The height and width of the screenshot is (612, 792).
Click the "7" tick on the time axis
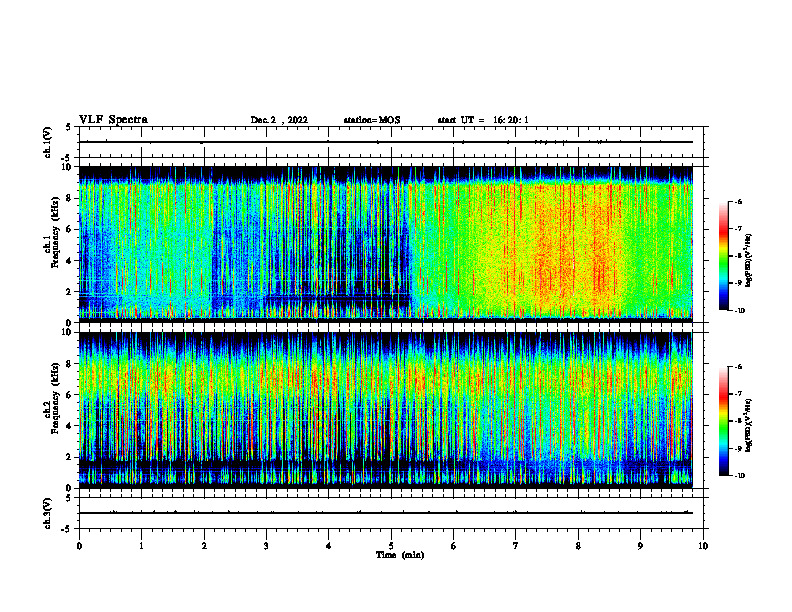coord(516,546)
